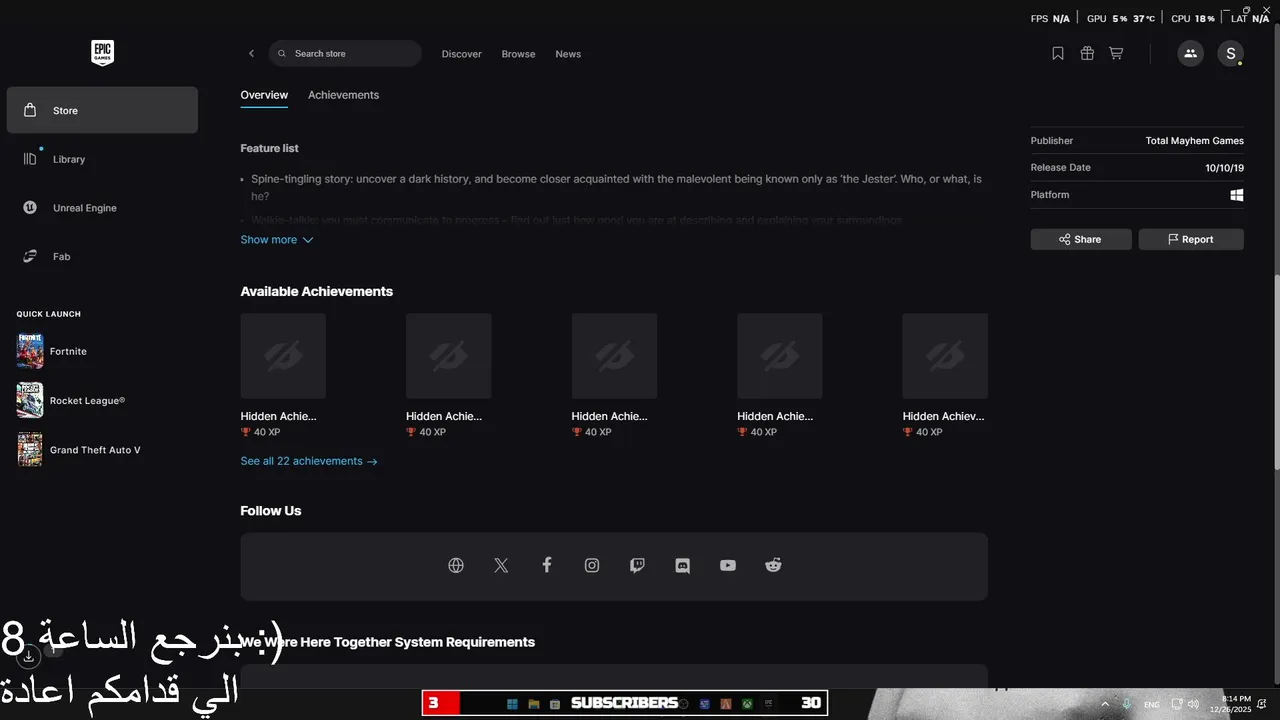Open Unreal Engine in the sidebar
The width and height of the screenshot is (1280, 720).
102,208
